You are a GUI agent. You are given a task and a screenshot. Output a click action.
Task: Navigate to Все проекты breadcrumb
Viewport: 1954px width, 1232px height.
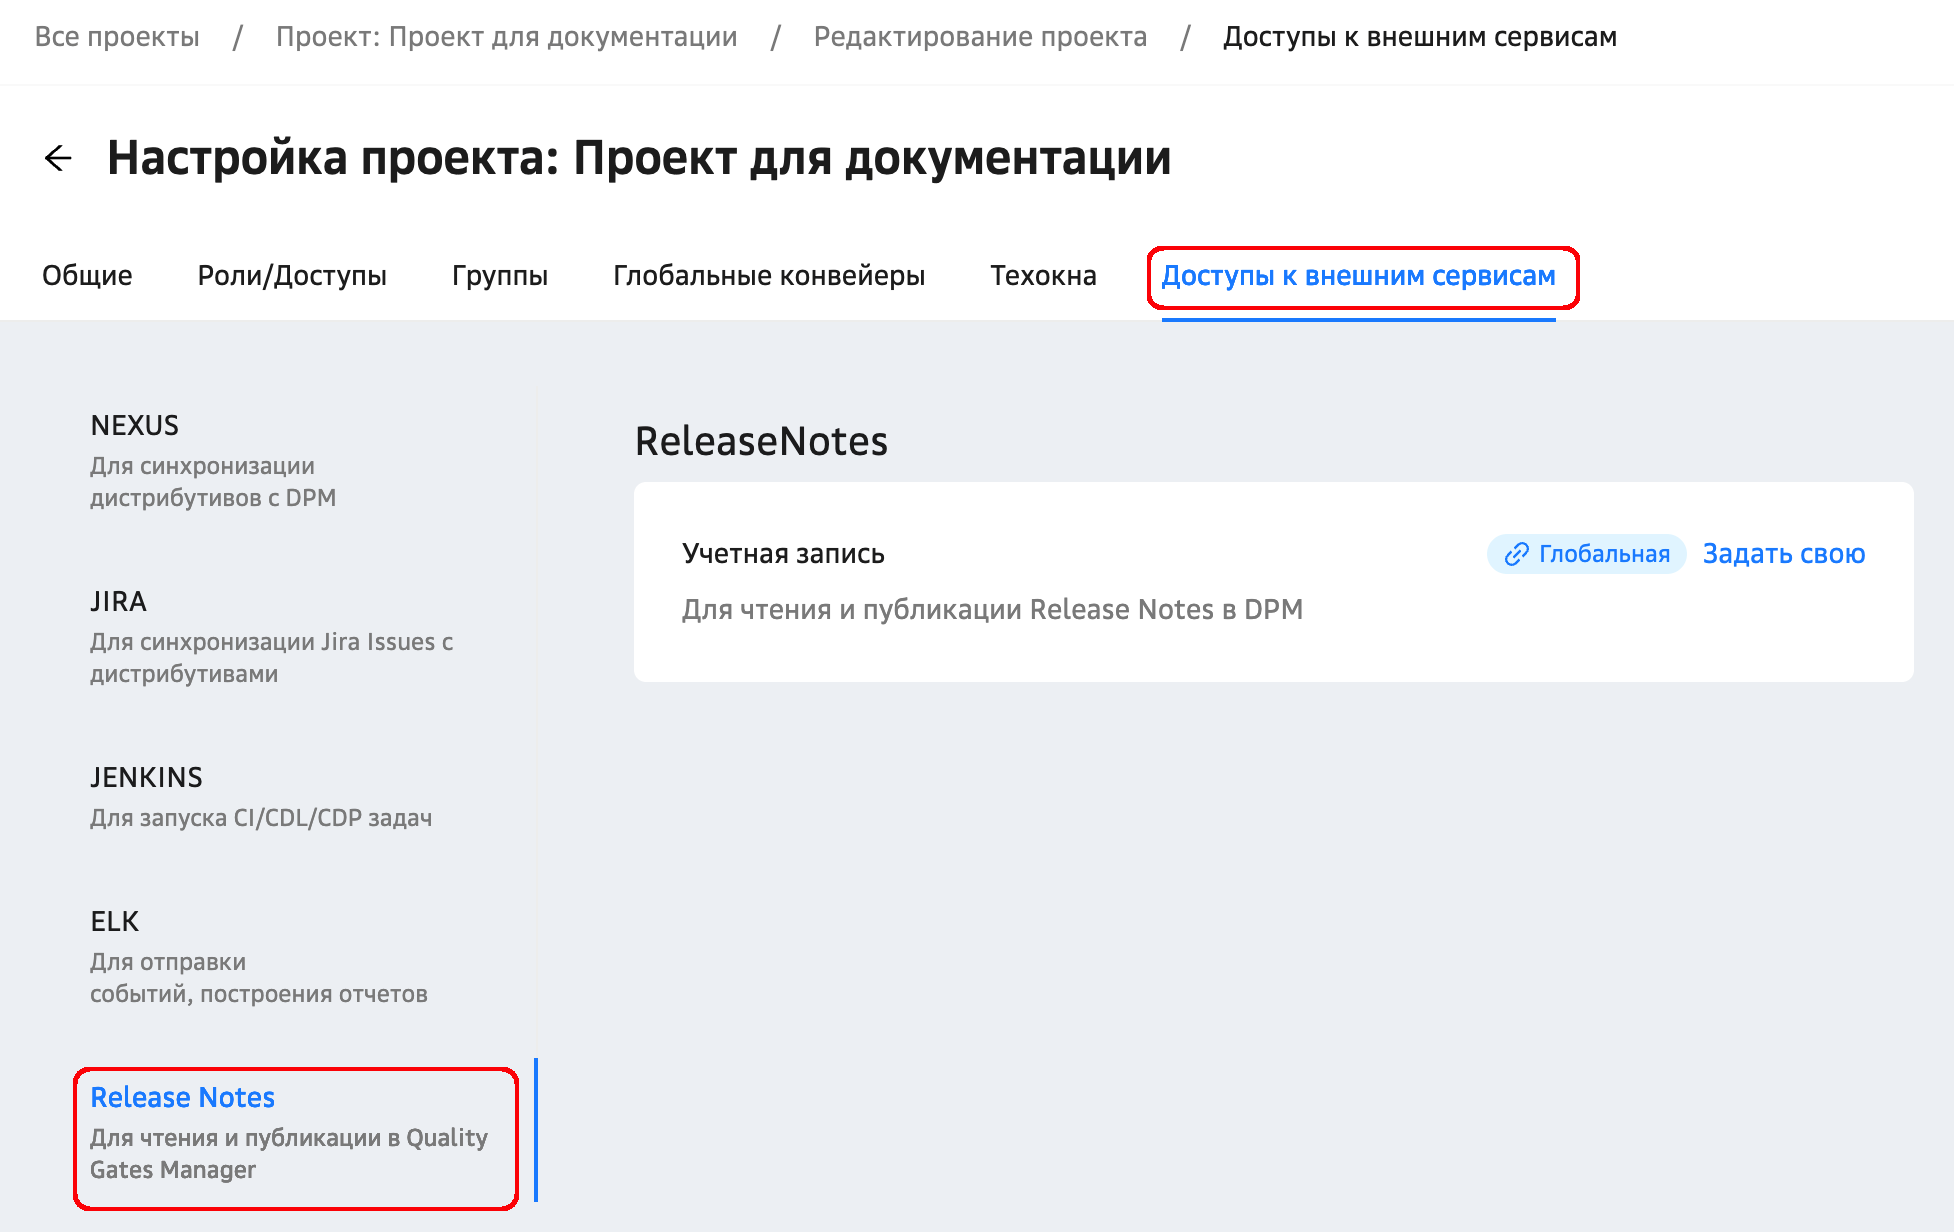(117, 37)
